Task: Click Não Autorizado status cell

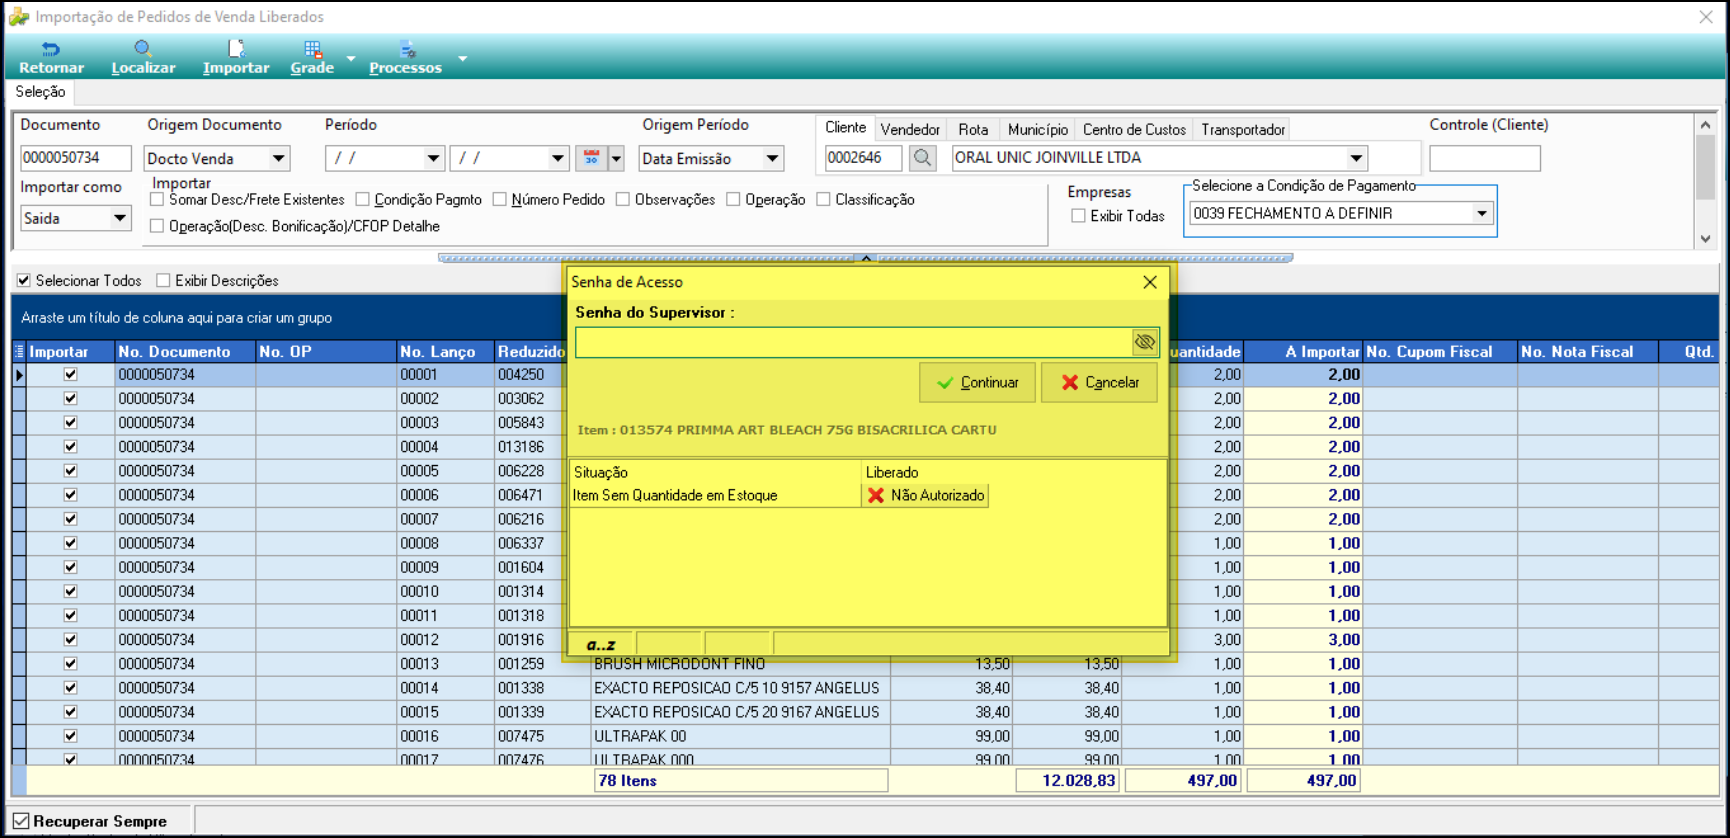Action: pyautogui.click(x=926, y=496)
